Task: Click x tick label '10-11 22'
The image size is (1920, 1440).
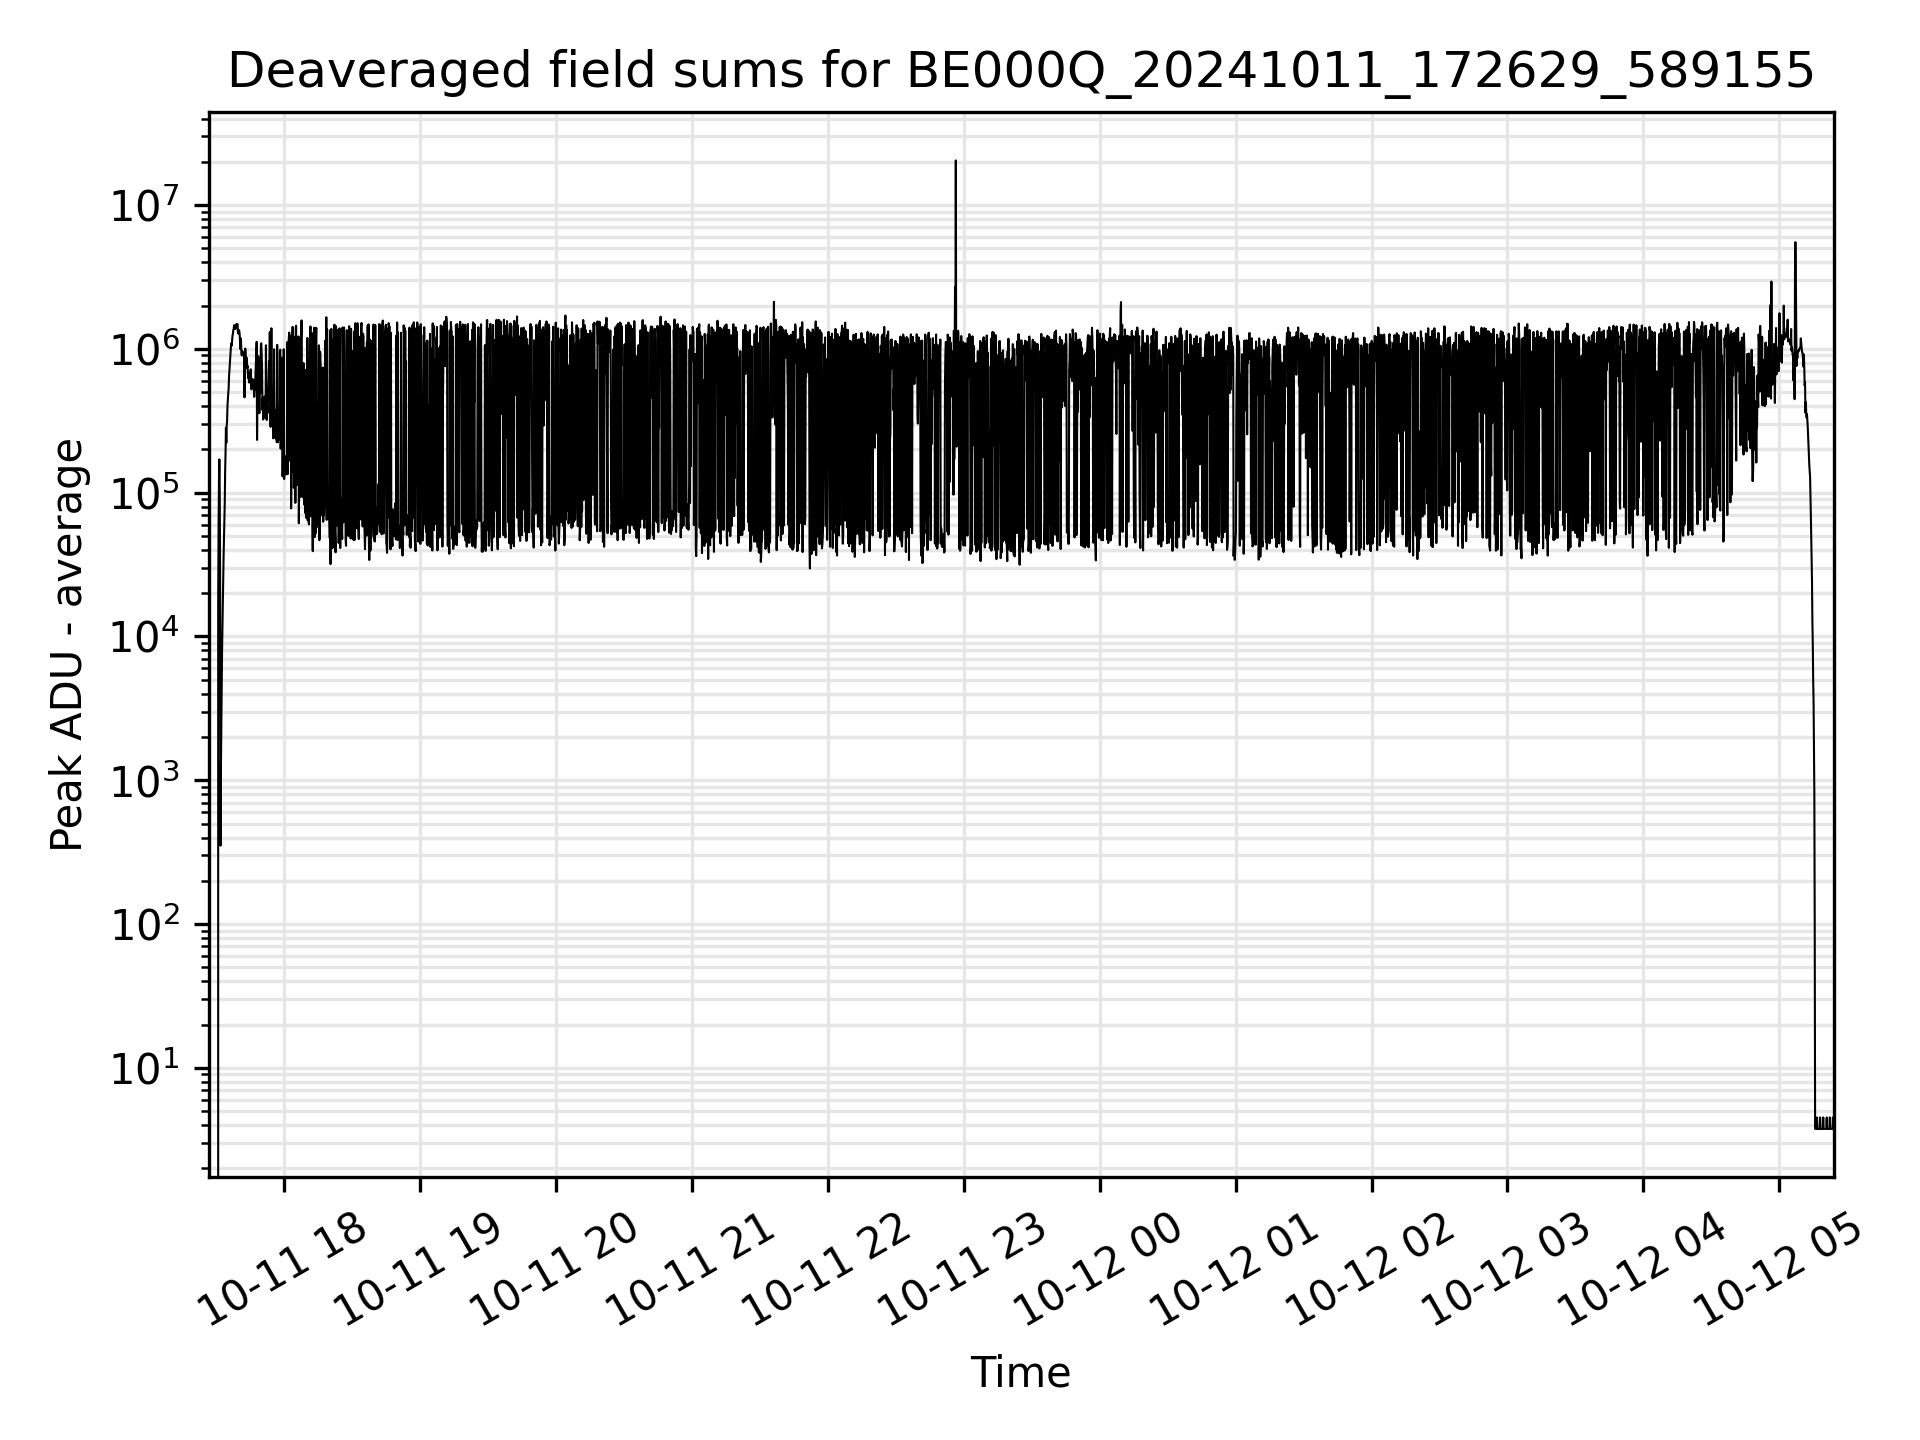Action: (825, 1268)
